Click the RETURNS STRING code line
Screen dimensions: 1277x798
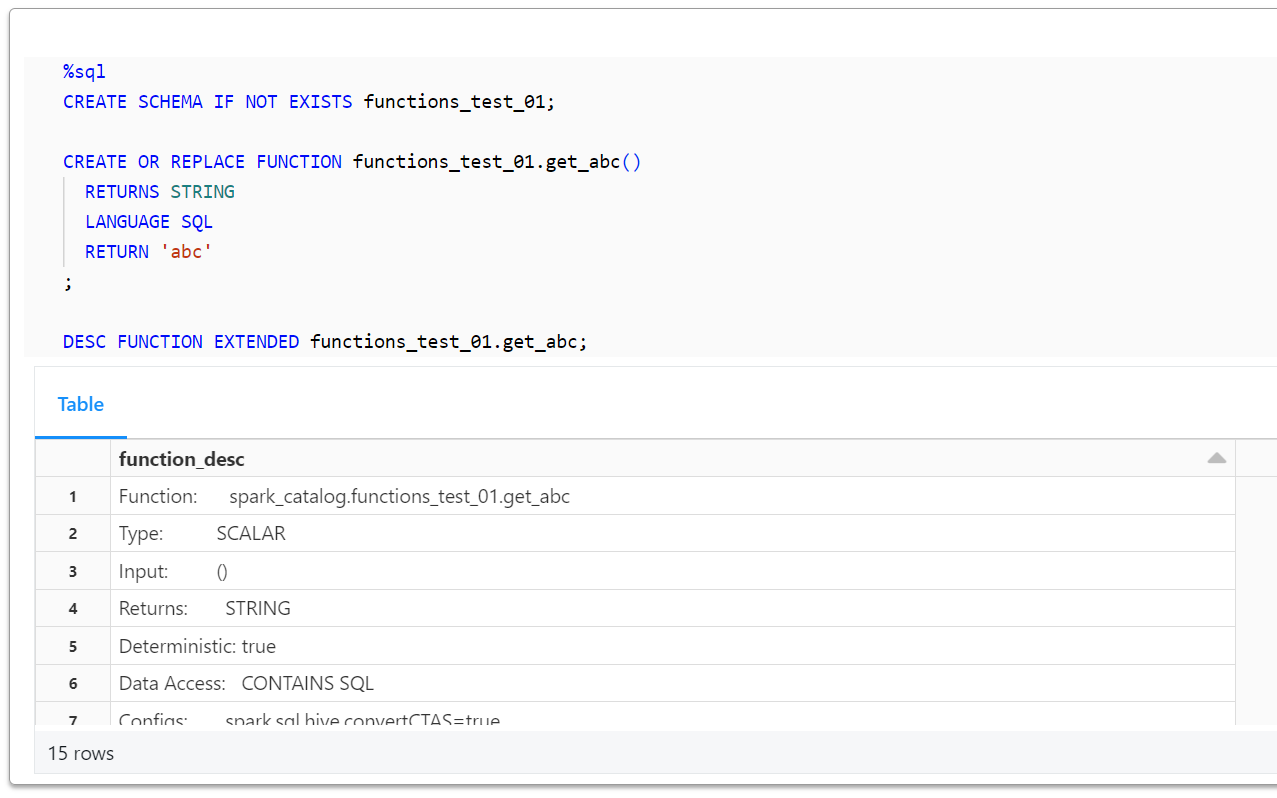[160, 192]
